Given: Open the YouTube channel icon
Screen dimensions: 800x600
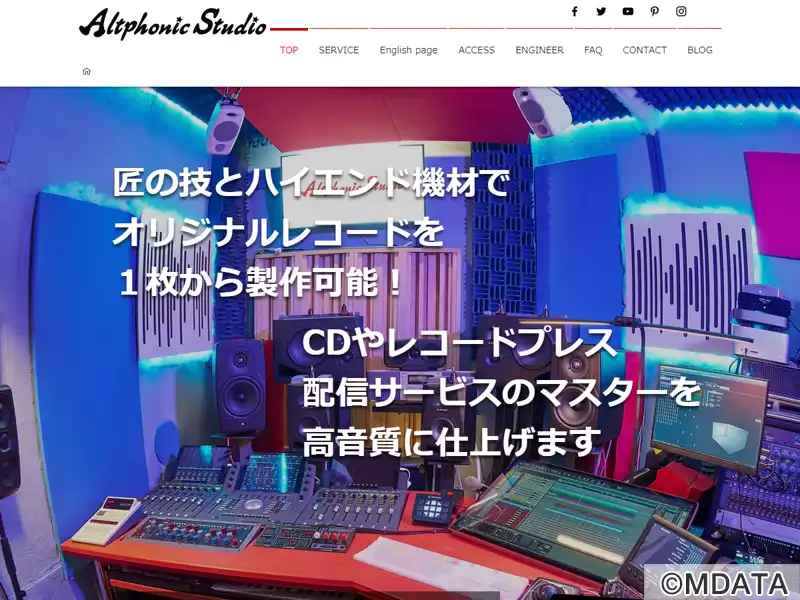Looking at the screenshot, I should tap(628, 11).
